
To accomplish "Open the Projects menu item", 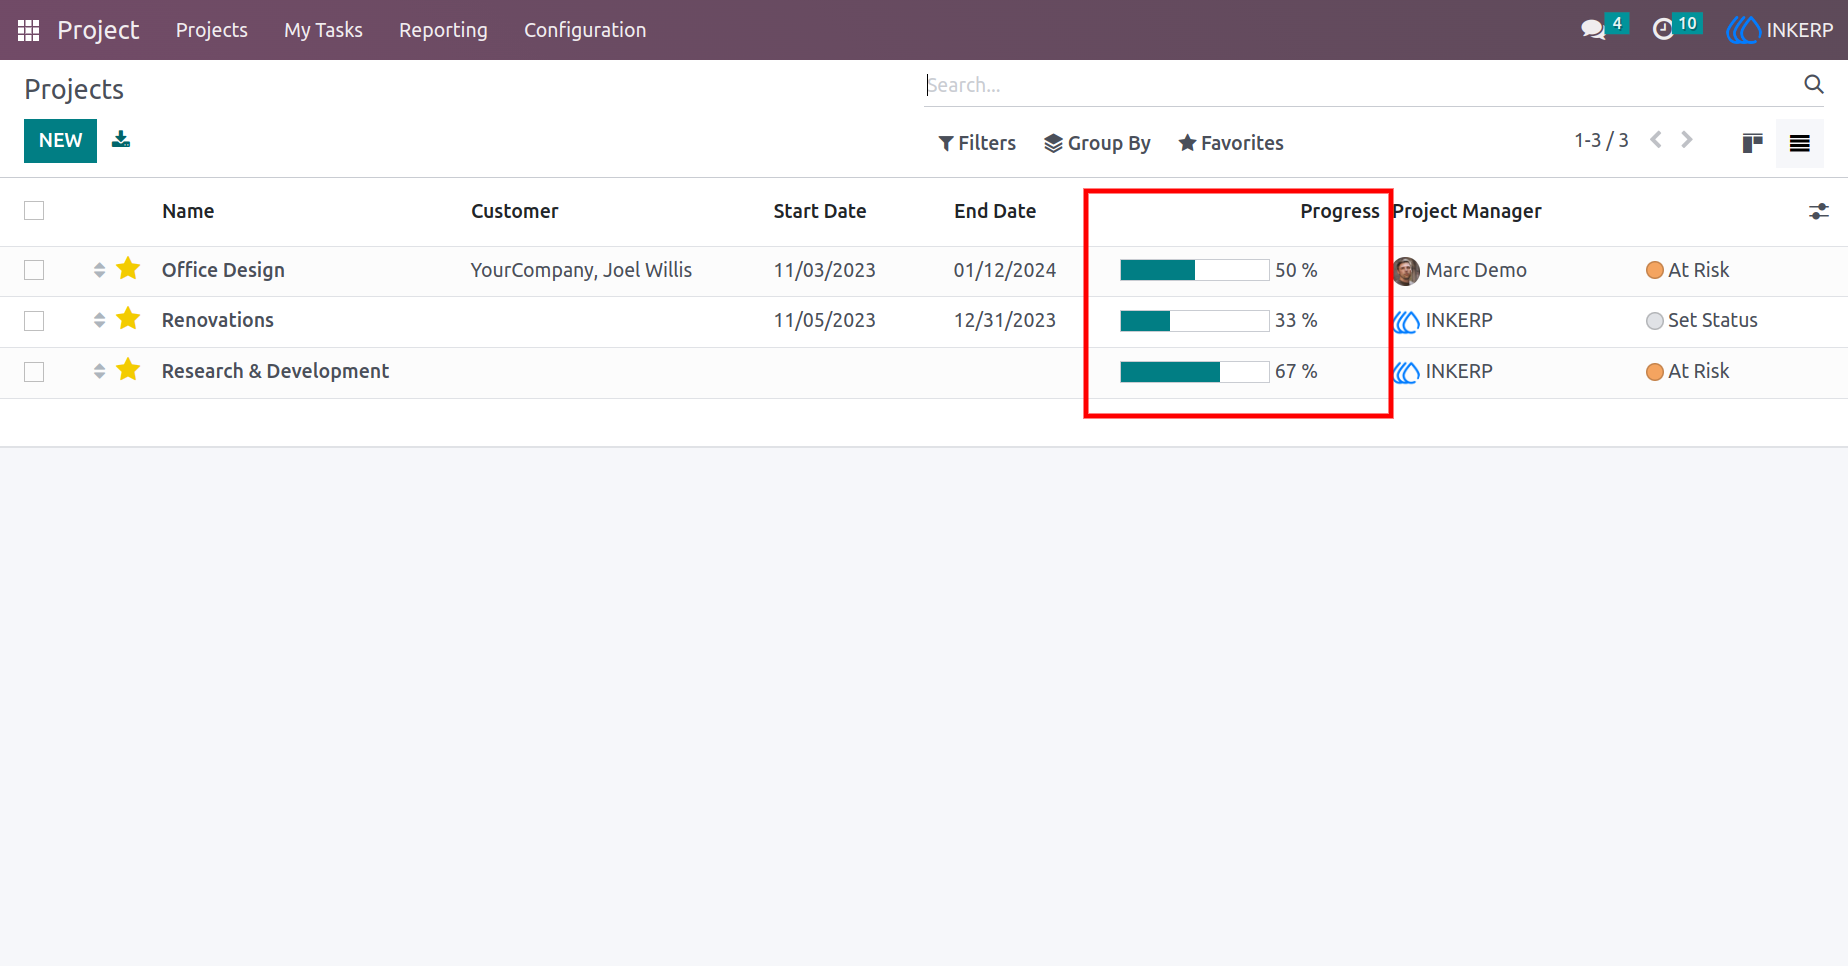I will click(x=212, y=30).
